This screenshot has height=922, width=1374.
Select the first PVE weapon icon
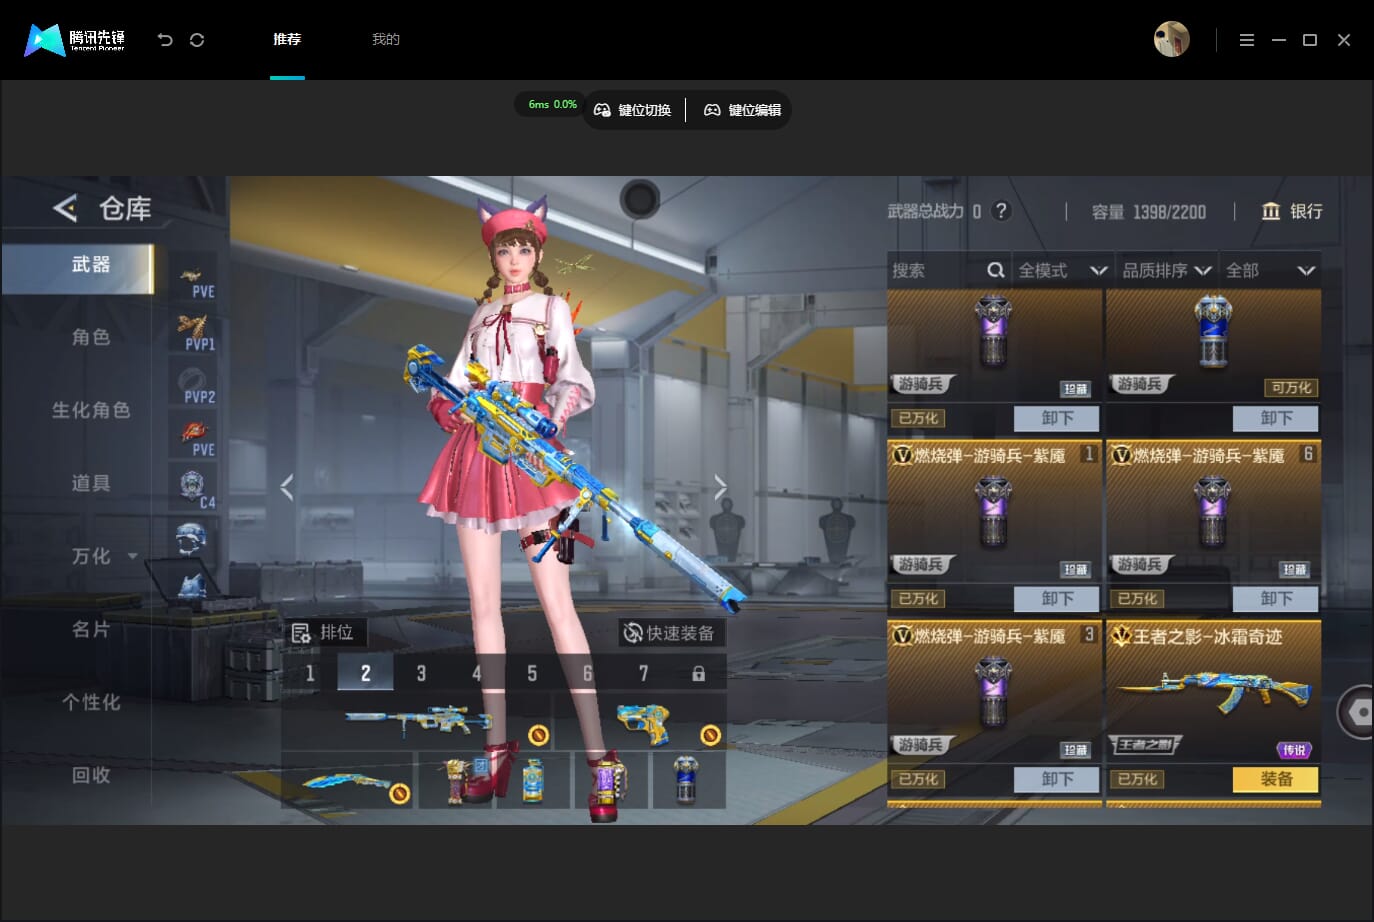pos(193,279)
